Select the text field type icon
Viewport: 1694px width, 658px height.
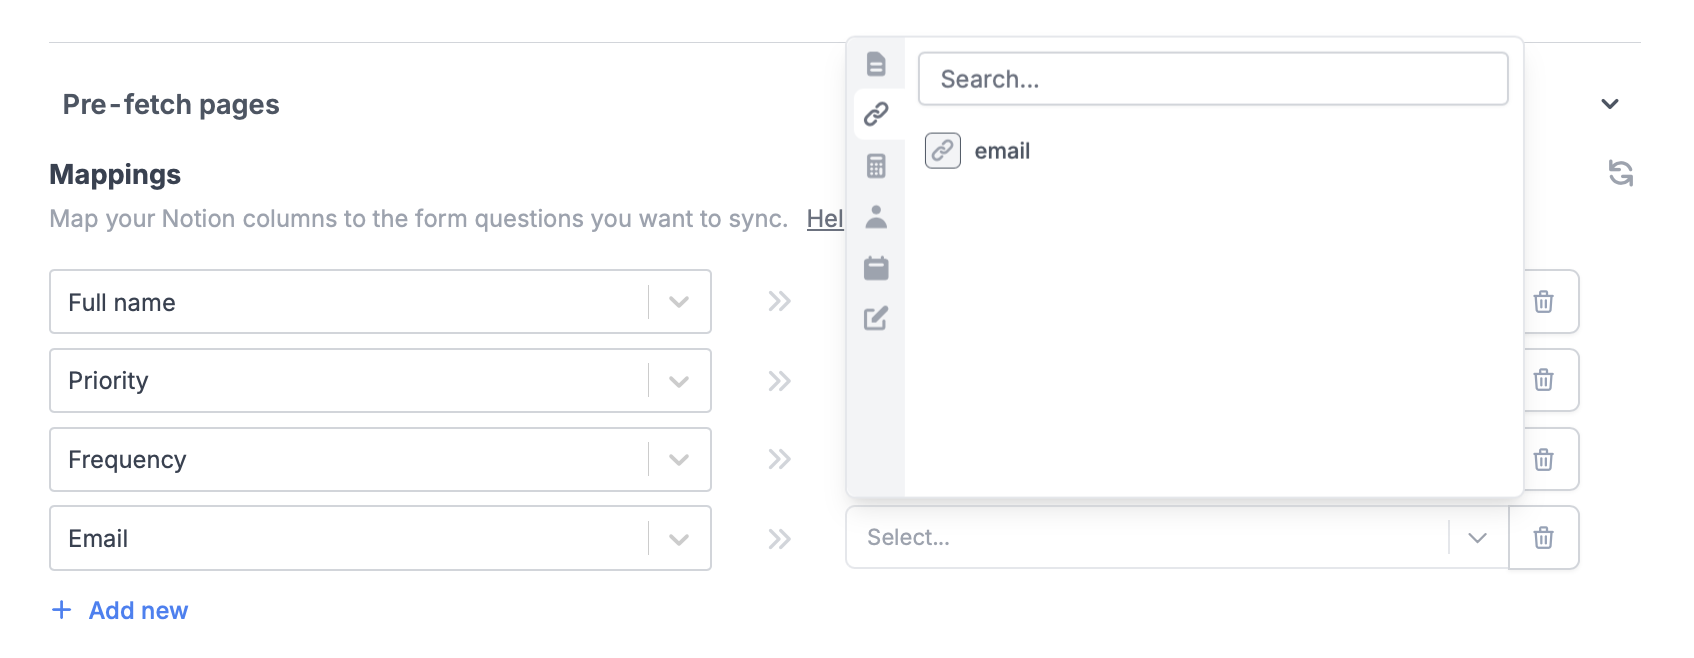point(877,66)
